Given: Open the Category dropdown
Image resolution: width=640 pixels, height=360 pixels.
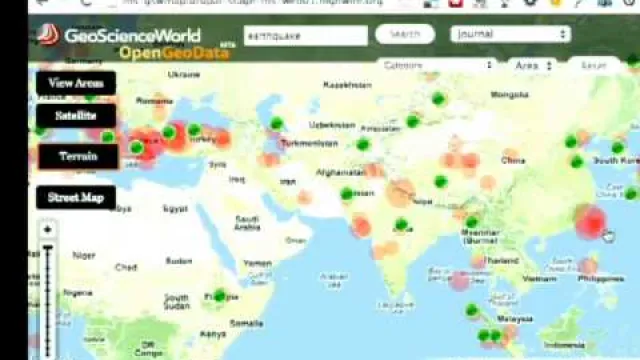Looking at the screenshot, I should click(x=436, y=65).
